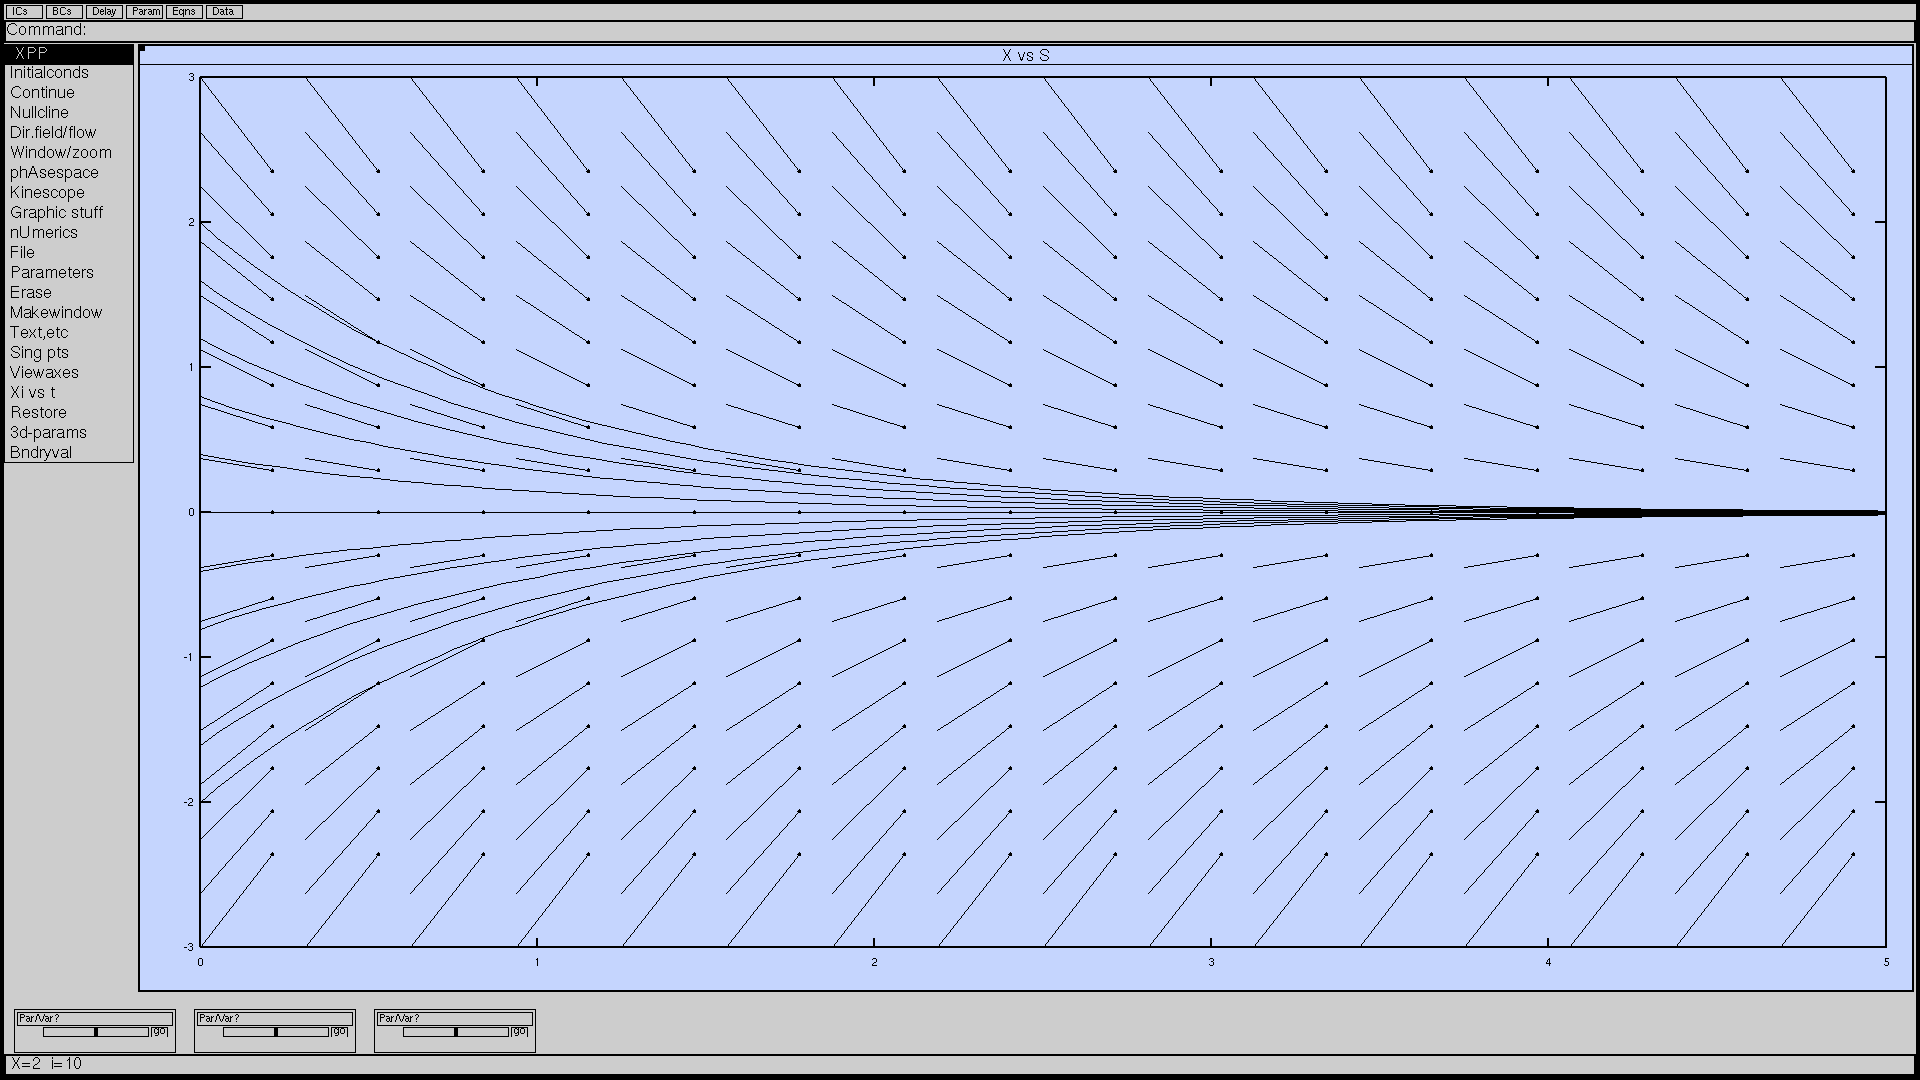Image resolution: width=1920 pixels, height=1080 pixels.
Task: Open the Text,etc menu entry
Action: [x=69, y=333]
